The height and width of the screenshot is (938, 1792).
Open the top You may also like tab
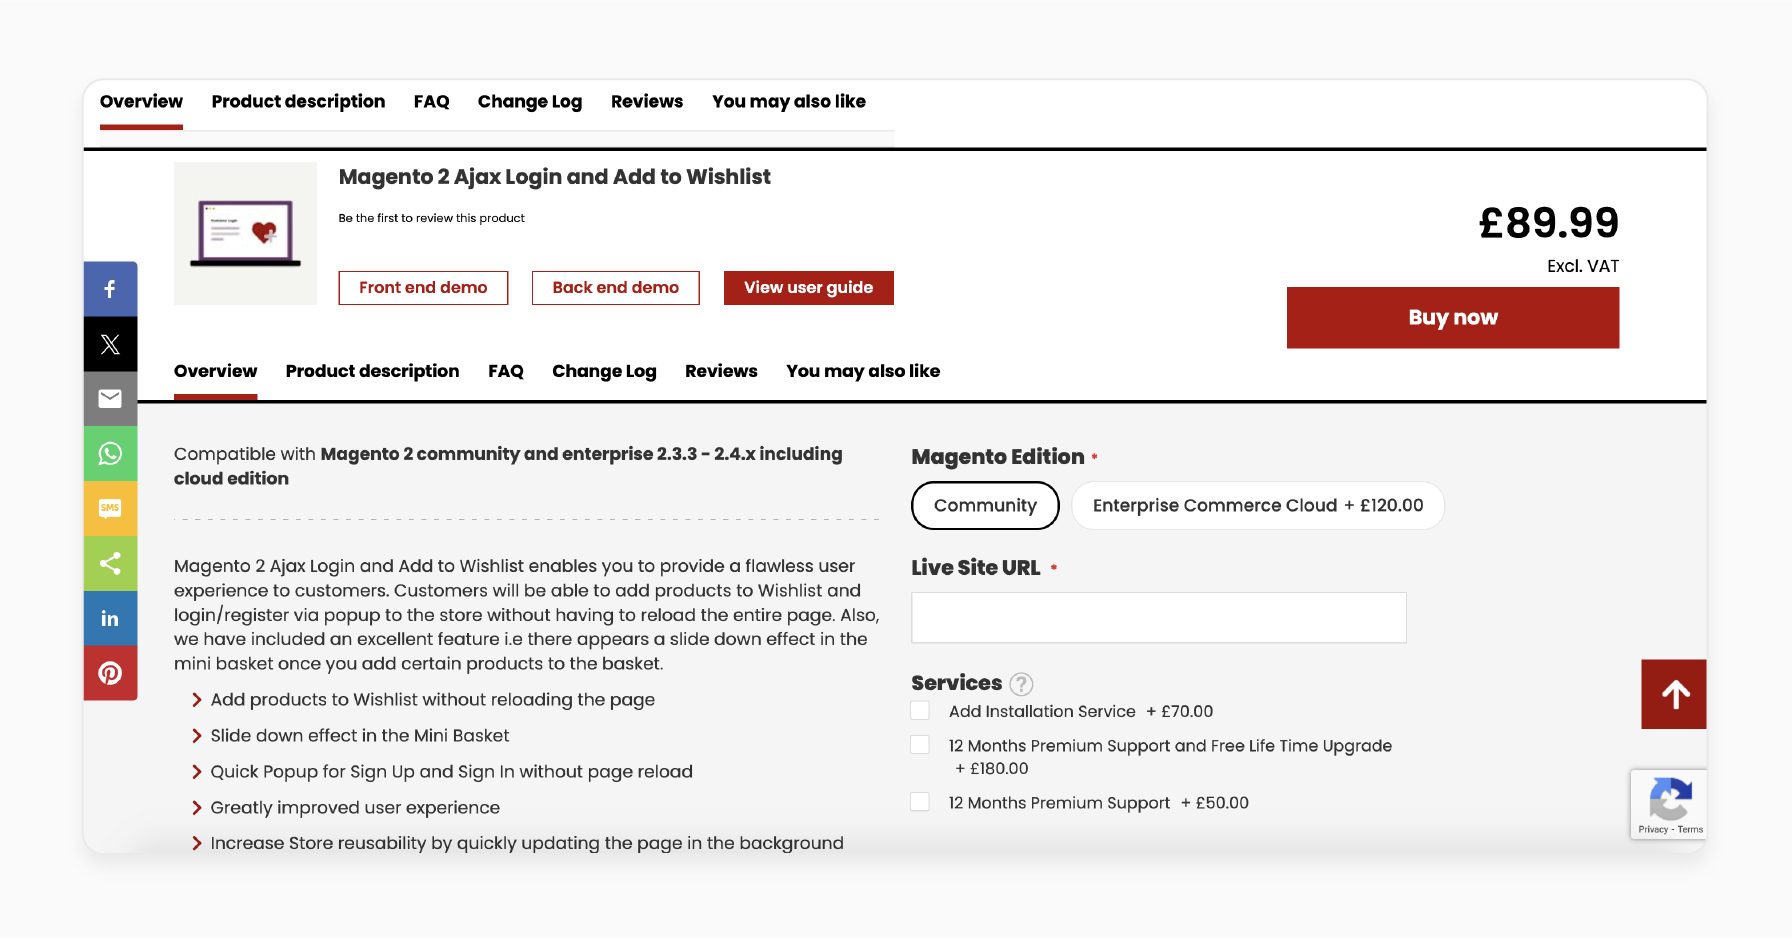pos(789,102)
